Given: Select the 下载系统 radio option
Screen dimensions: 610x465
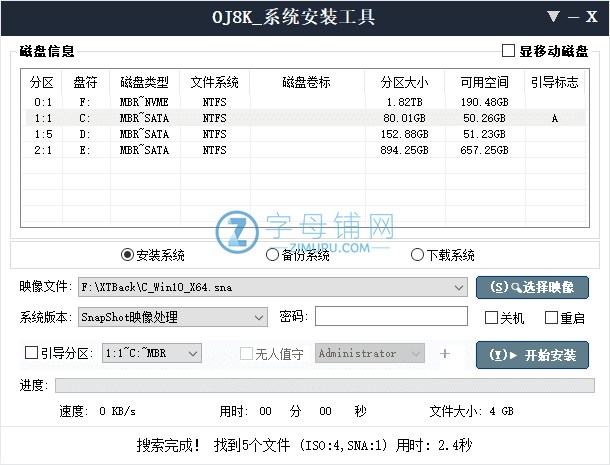Looking at the screenshot, I should [x=417, y=255].
